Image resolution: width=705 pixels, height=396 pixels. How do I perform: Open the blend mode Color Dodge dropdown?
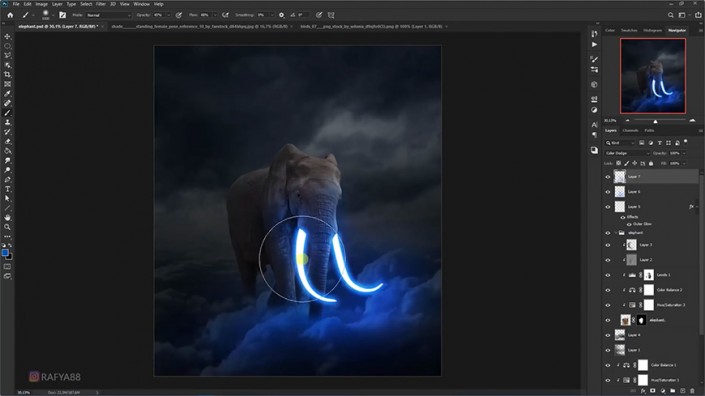click(x=627, y=153)
